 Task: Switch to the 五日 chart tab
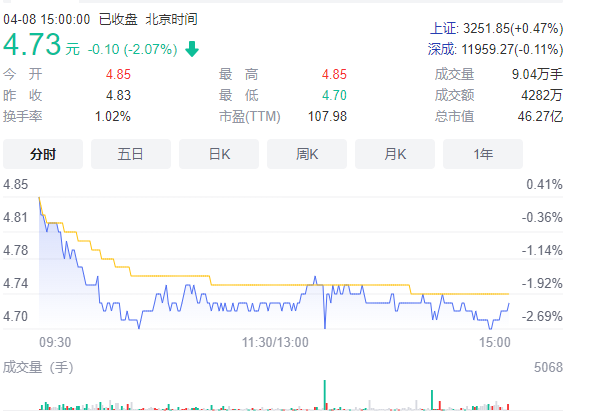[x=131, y=154]
